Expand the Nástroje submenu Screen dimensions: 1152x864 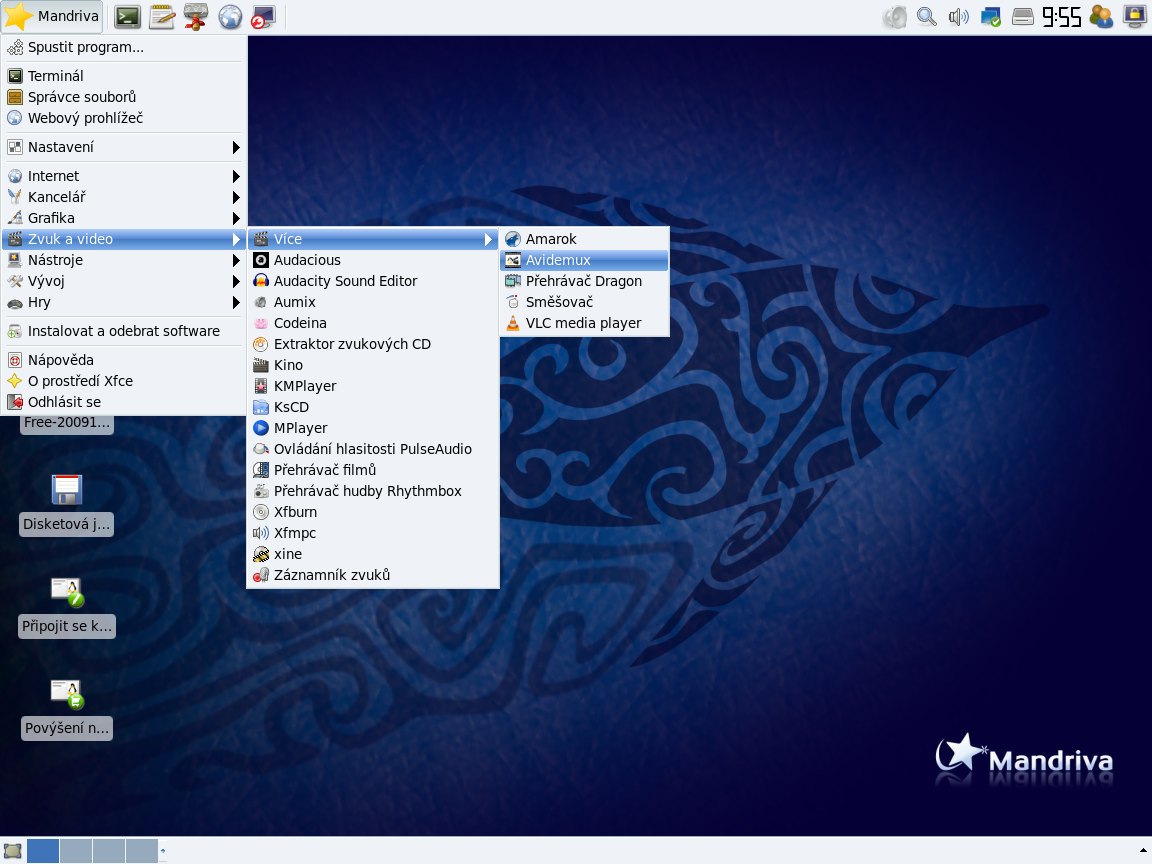(x=123, y=260)
